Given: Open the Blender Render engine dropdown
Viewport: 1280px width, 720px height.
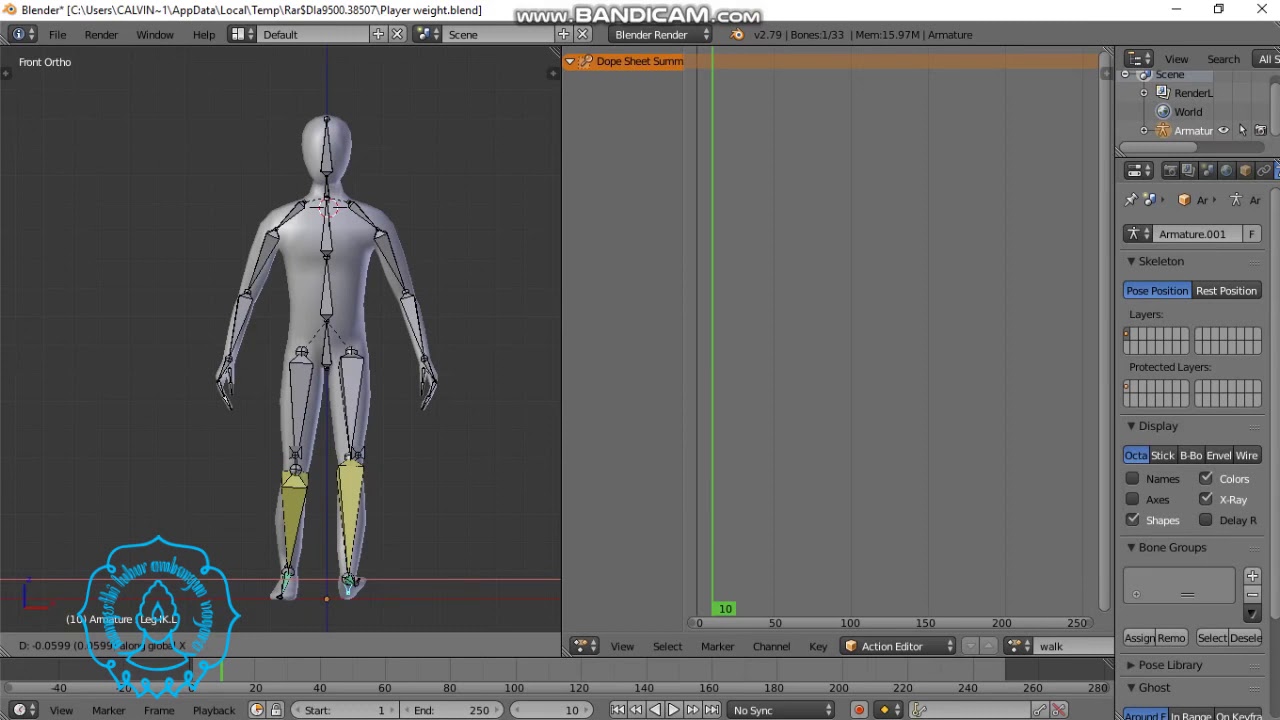Looking at the screenshot, I should point(662,34).
